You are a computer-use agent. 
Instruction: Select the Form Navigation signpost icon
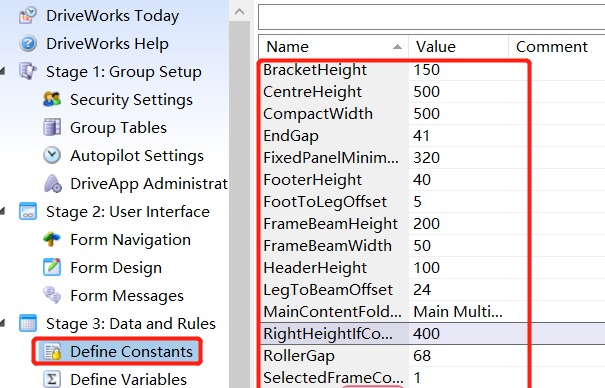pyautogui.click(x=52, y=240)
